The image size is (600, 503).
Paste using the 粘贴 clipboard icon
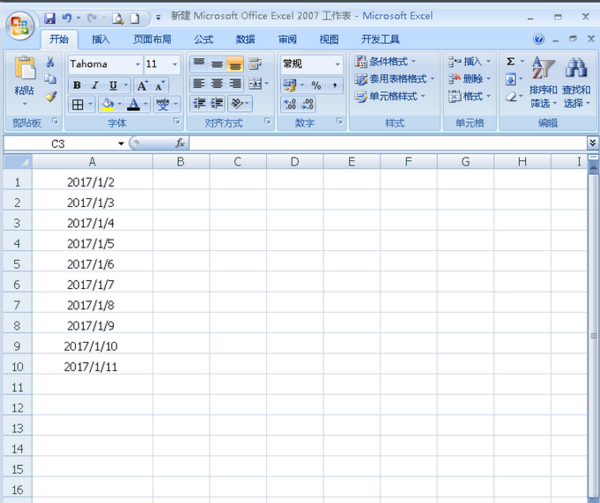point(25,69)
